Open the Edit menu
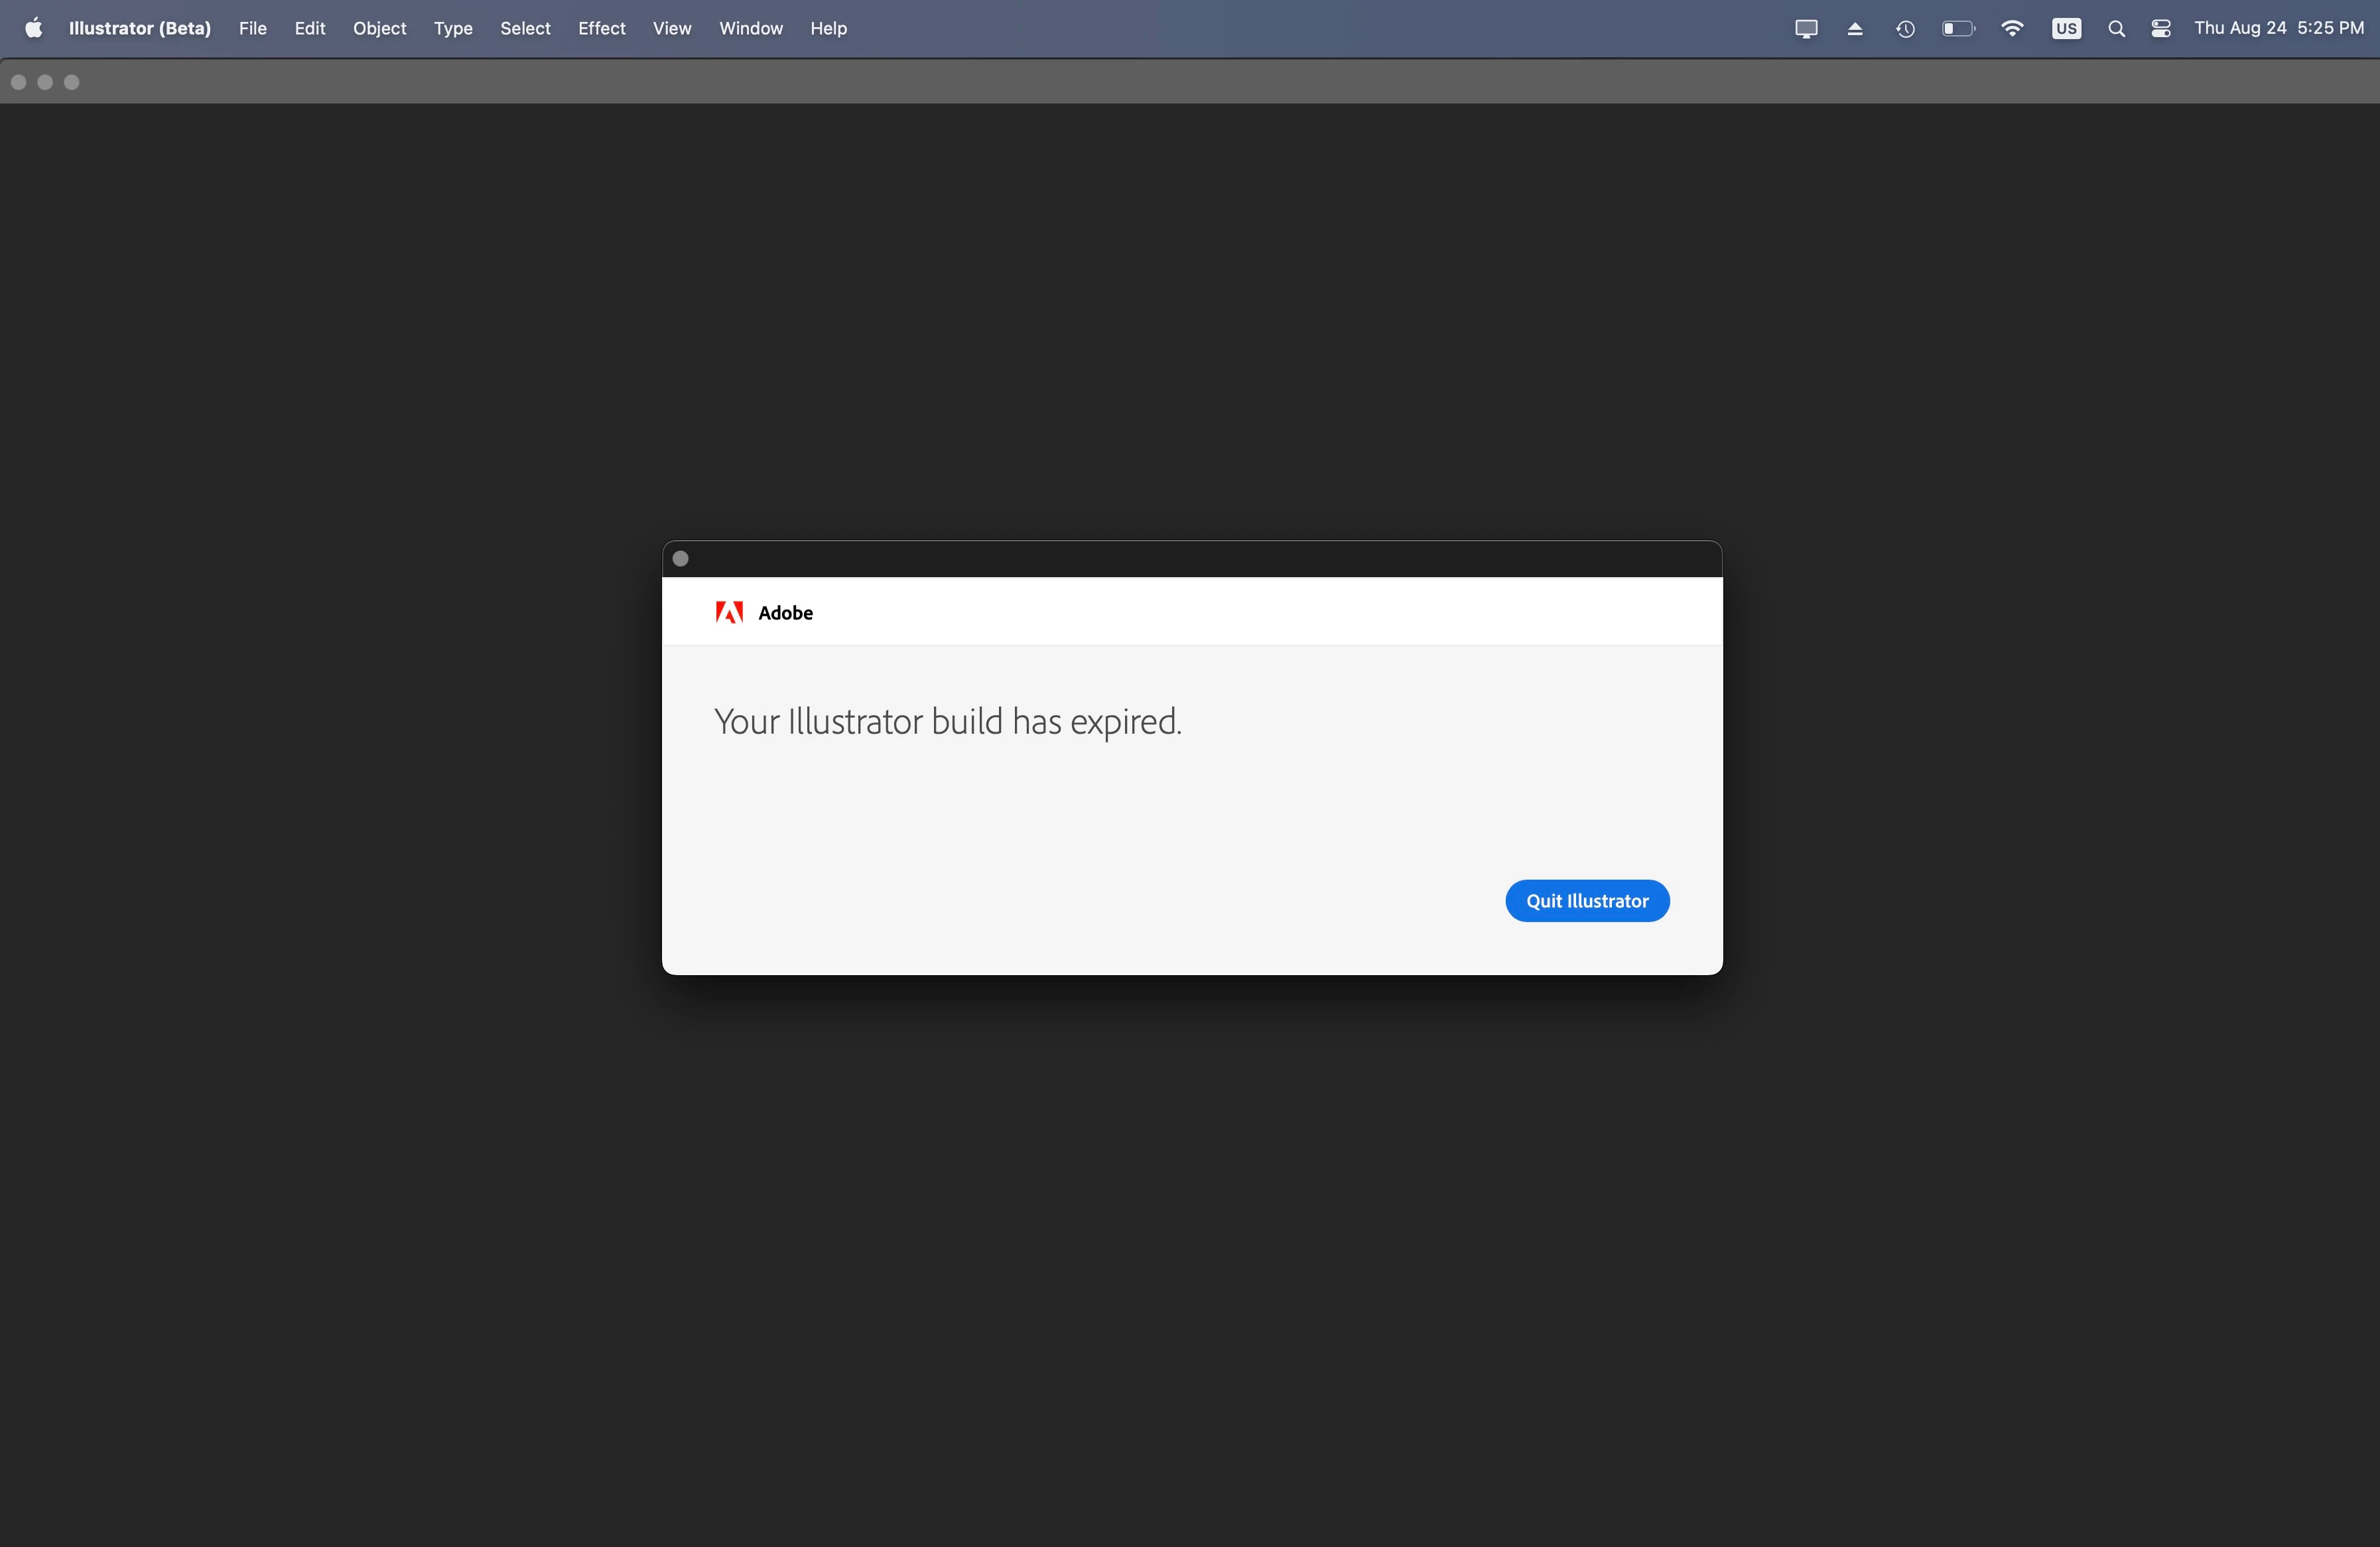This screenshot has height=1547, width=2380. (310, 28)
